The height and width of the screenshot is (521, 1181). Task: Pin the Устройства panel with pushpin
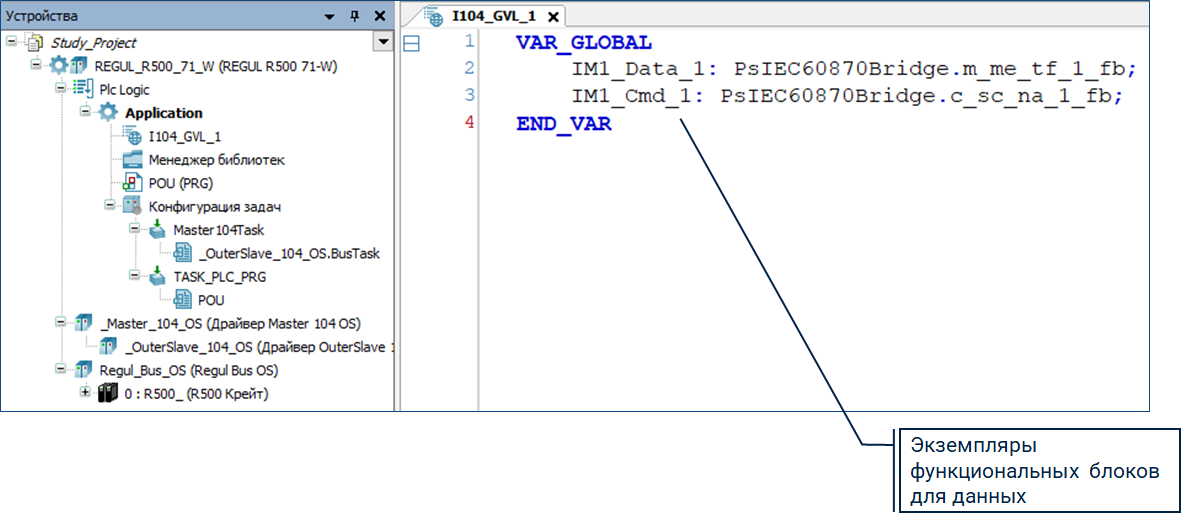[354, 16]
